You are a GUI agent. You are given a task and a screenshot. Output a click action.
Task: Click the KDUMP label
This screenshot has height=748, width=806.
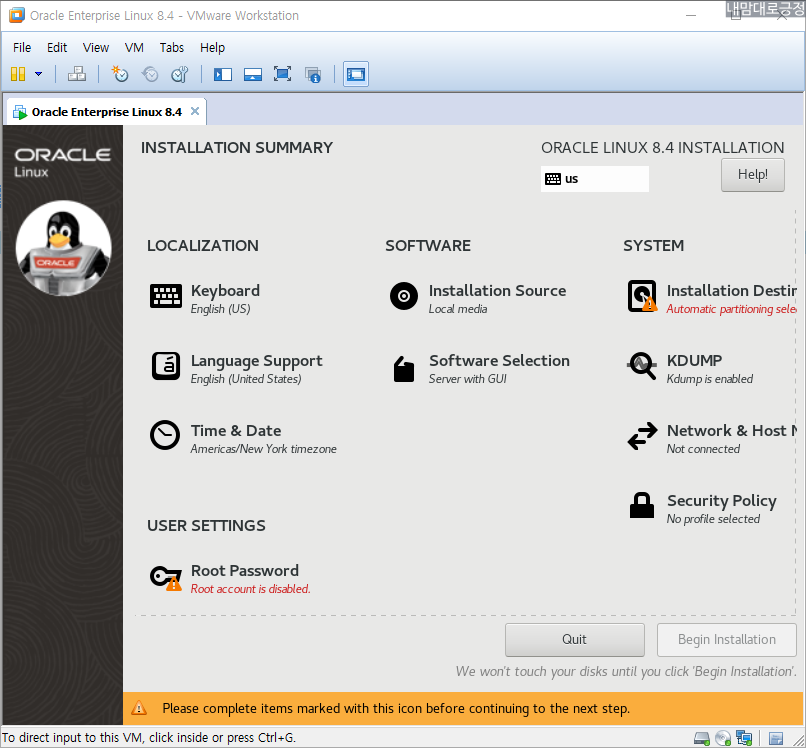click(x=694, y=361)
